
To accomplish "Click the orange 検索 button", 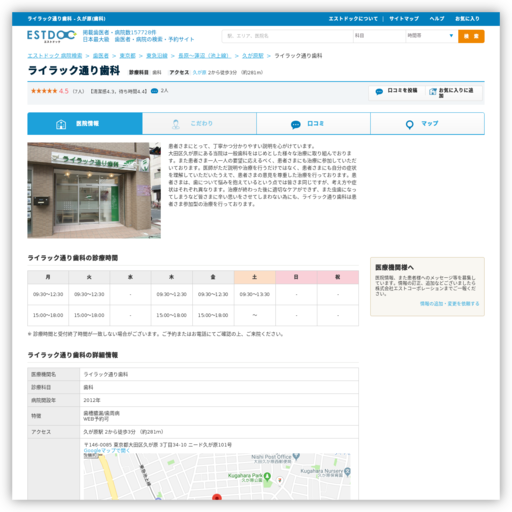I will click(x=471, y=36).
